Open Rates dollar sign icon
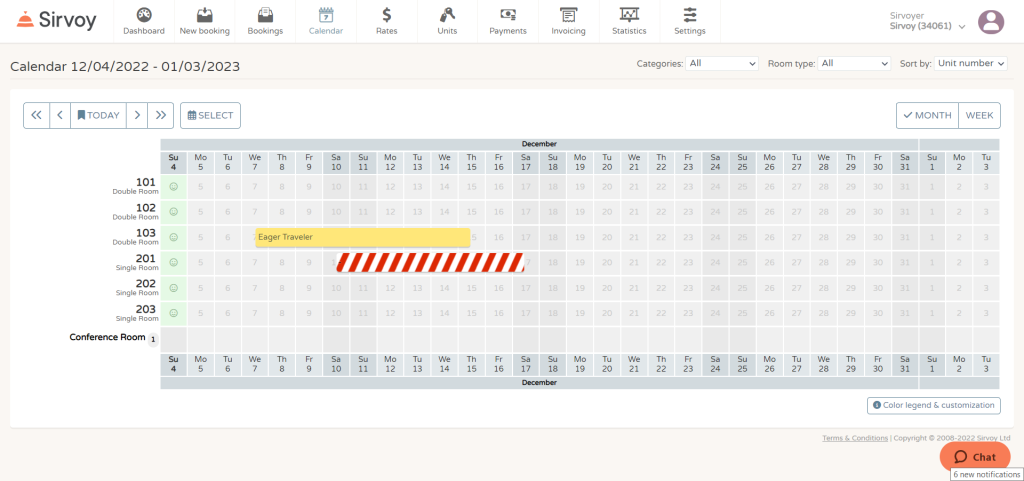Viewport: 1024px width, 481px height. tap(386, 15)
